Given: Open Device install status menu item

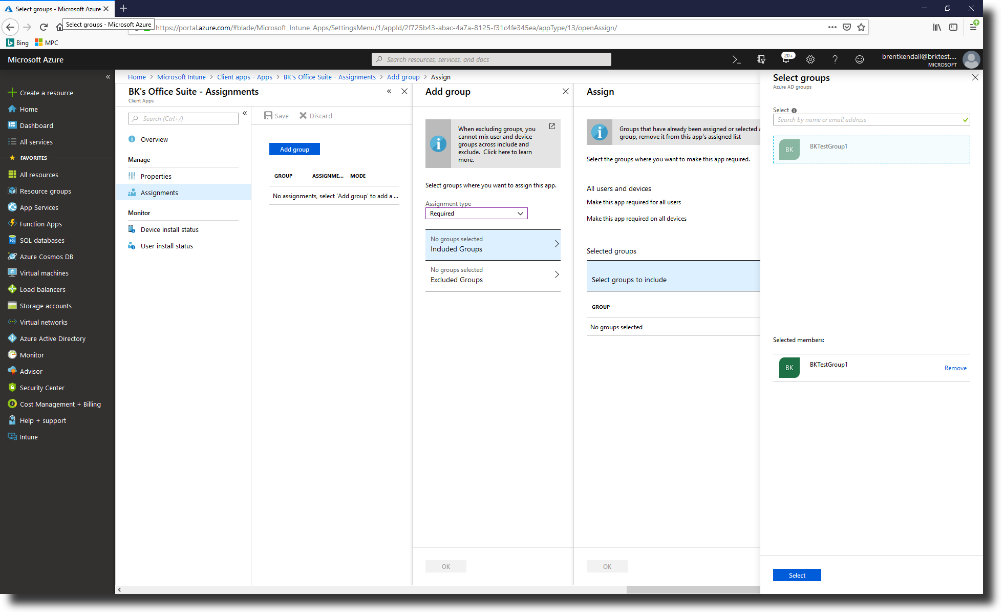Looking at the screenshot, I should [x=169, y=230].
